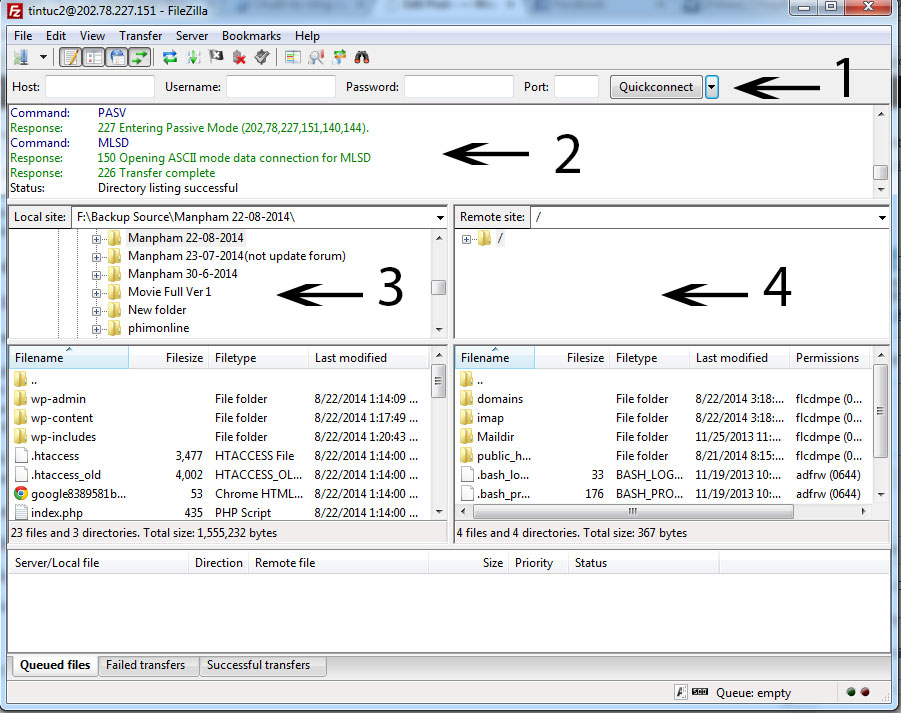Click the Port input field

pos(576,87)
